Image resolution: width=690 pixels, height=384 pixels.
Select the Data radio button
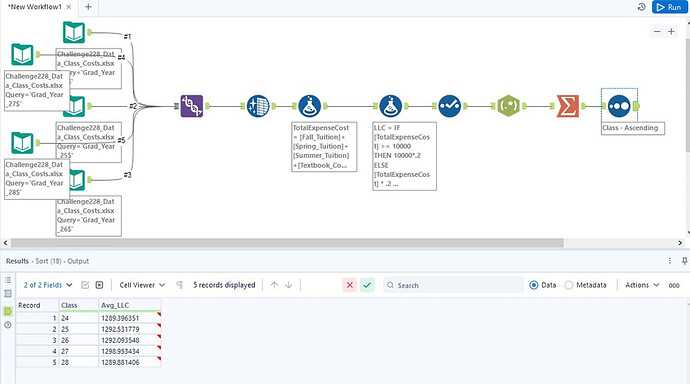point(534,285)
